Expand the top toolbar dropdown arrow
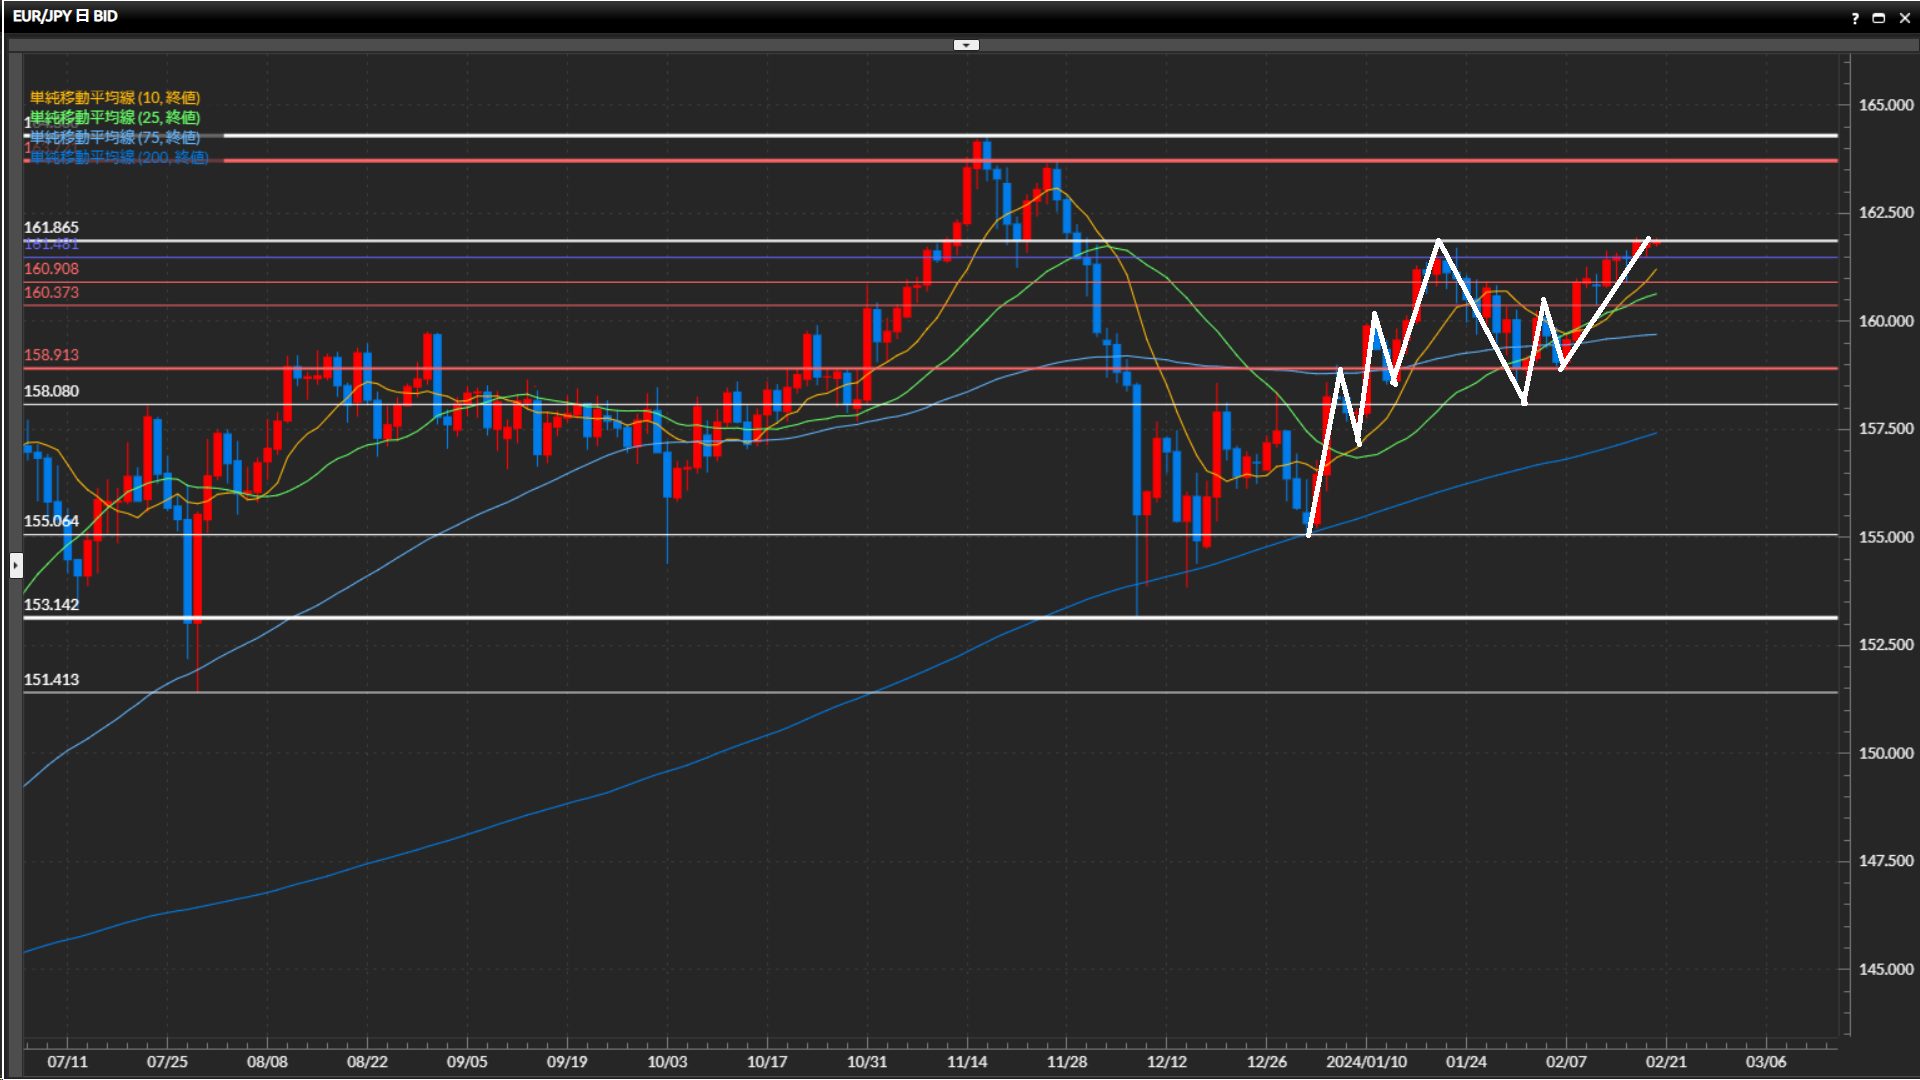The image size is (1920, 1080). pyautogui.click(x=966, y=45)
